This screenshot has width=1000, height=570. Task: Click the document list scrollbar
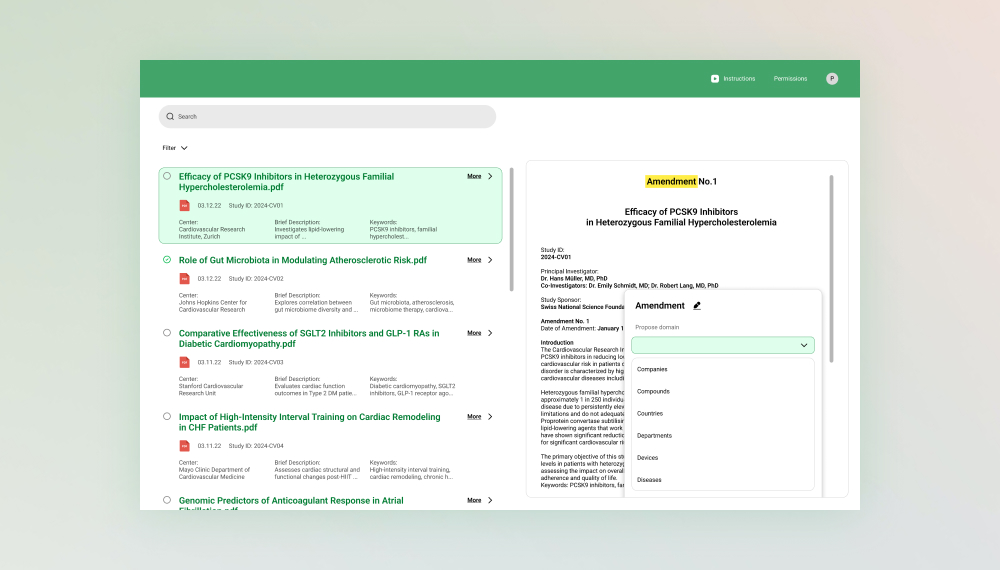click(x=511, y=230)
